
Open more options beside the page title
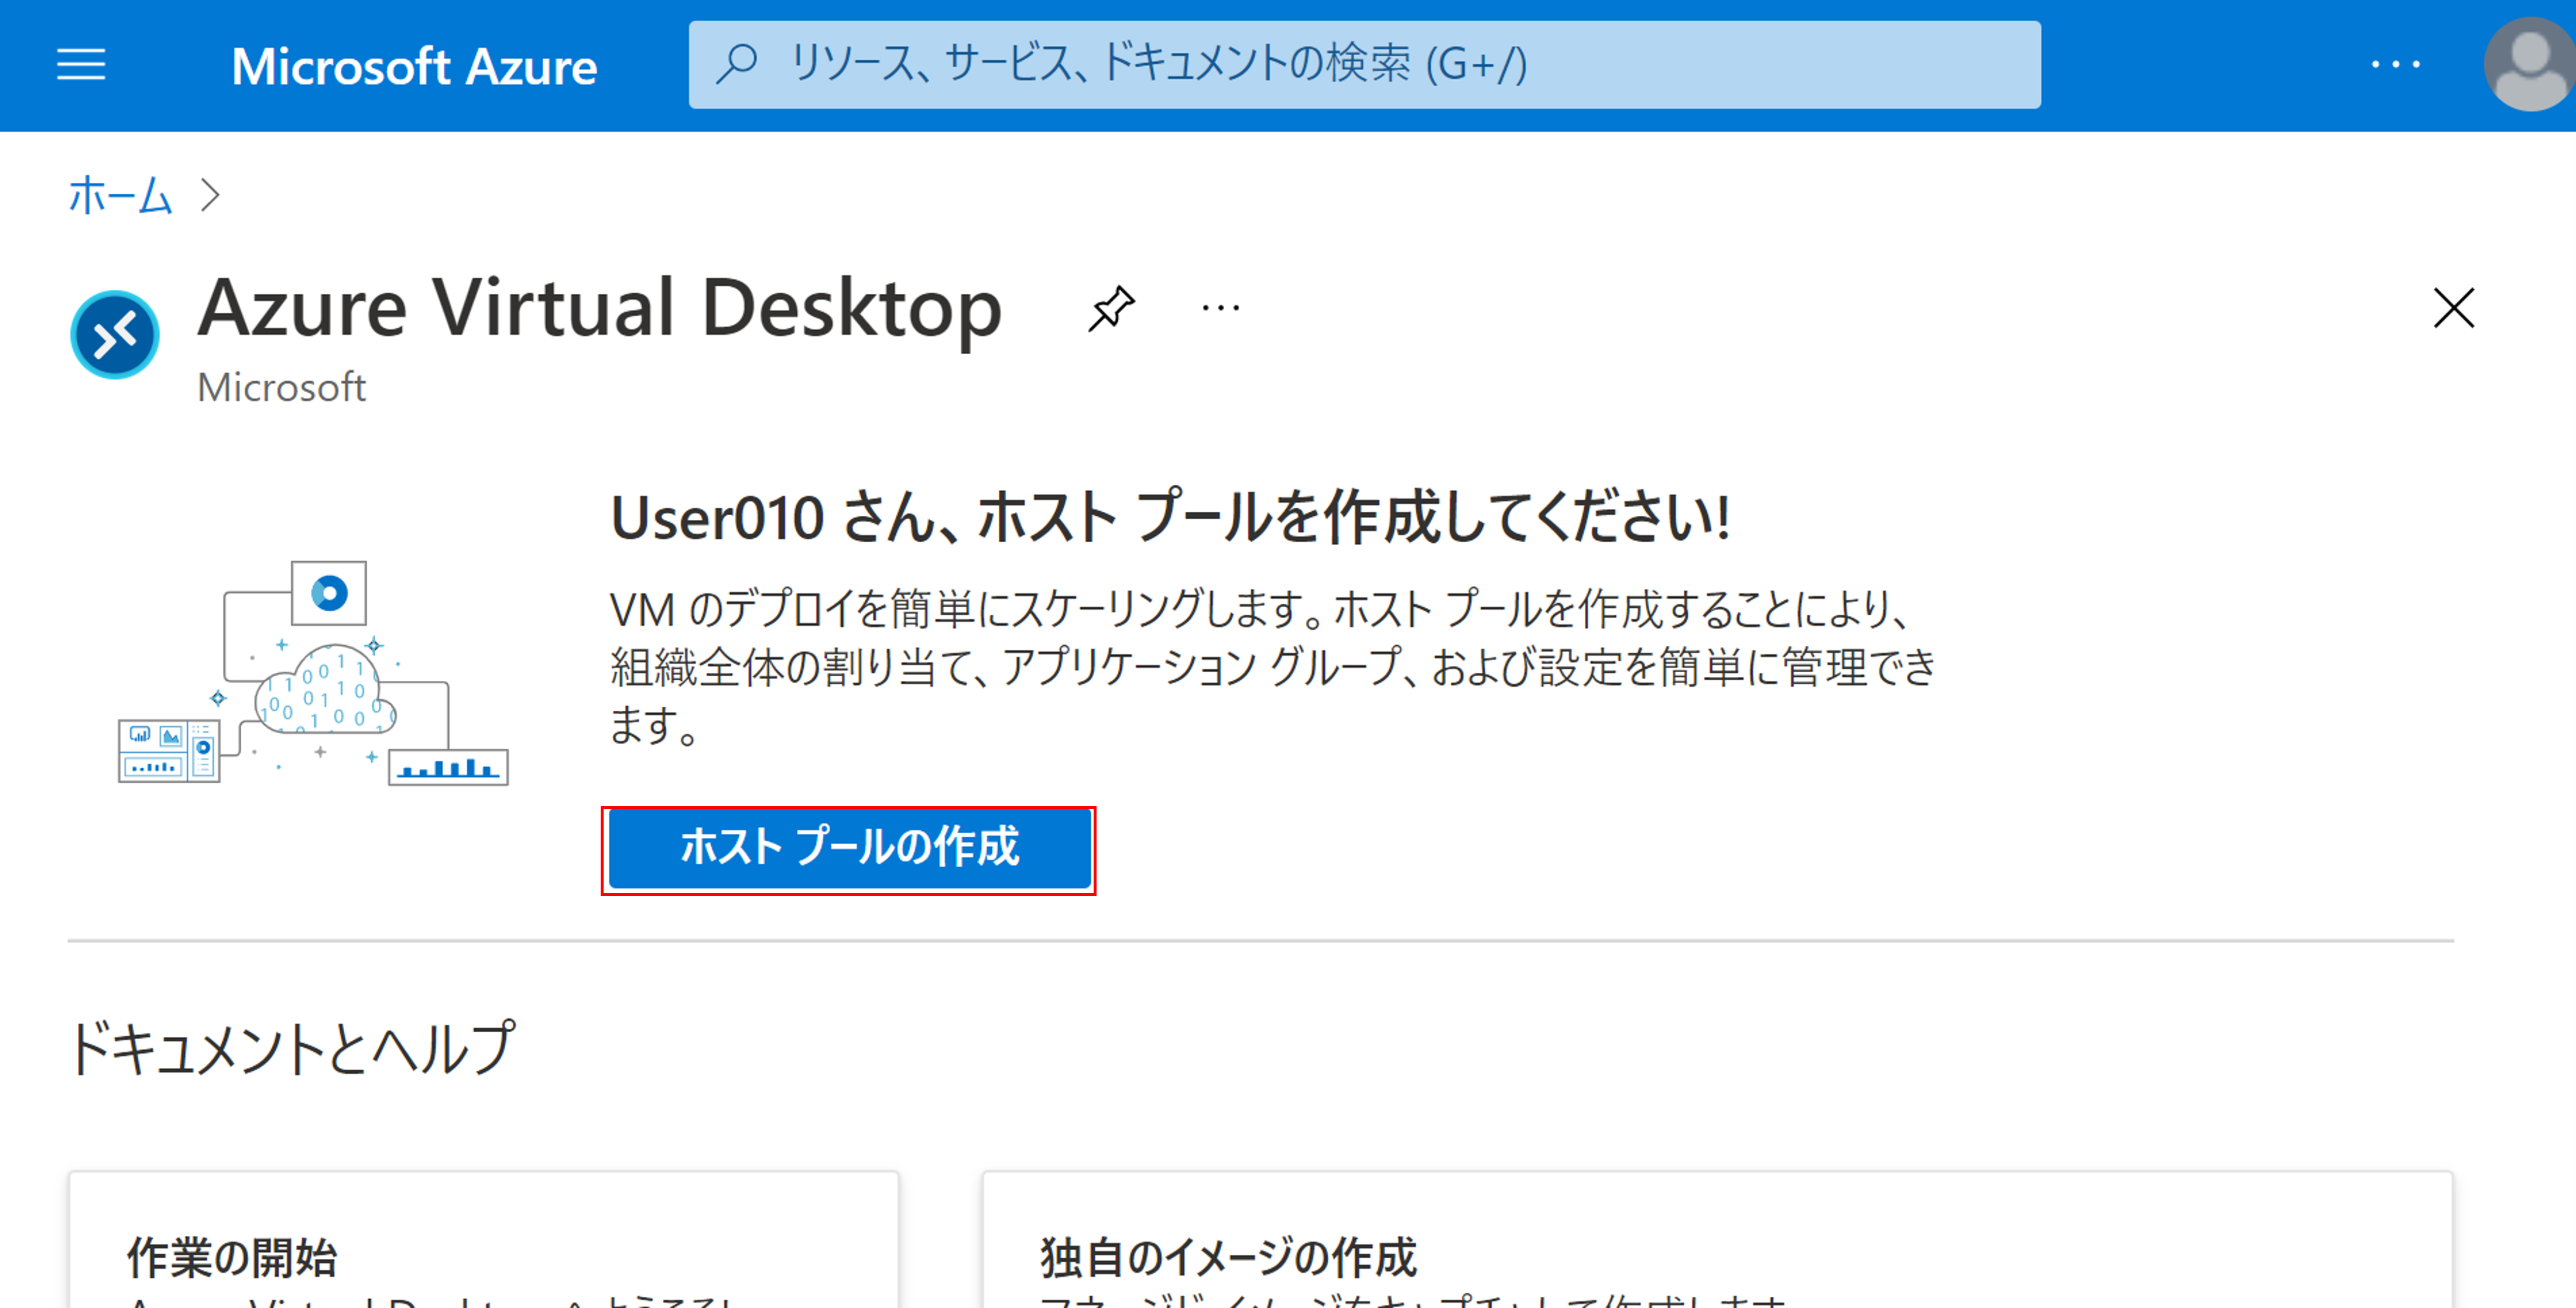tap(1220, 308)
